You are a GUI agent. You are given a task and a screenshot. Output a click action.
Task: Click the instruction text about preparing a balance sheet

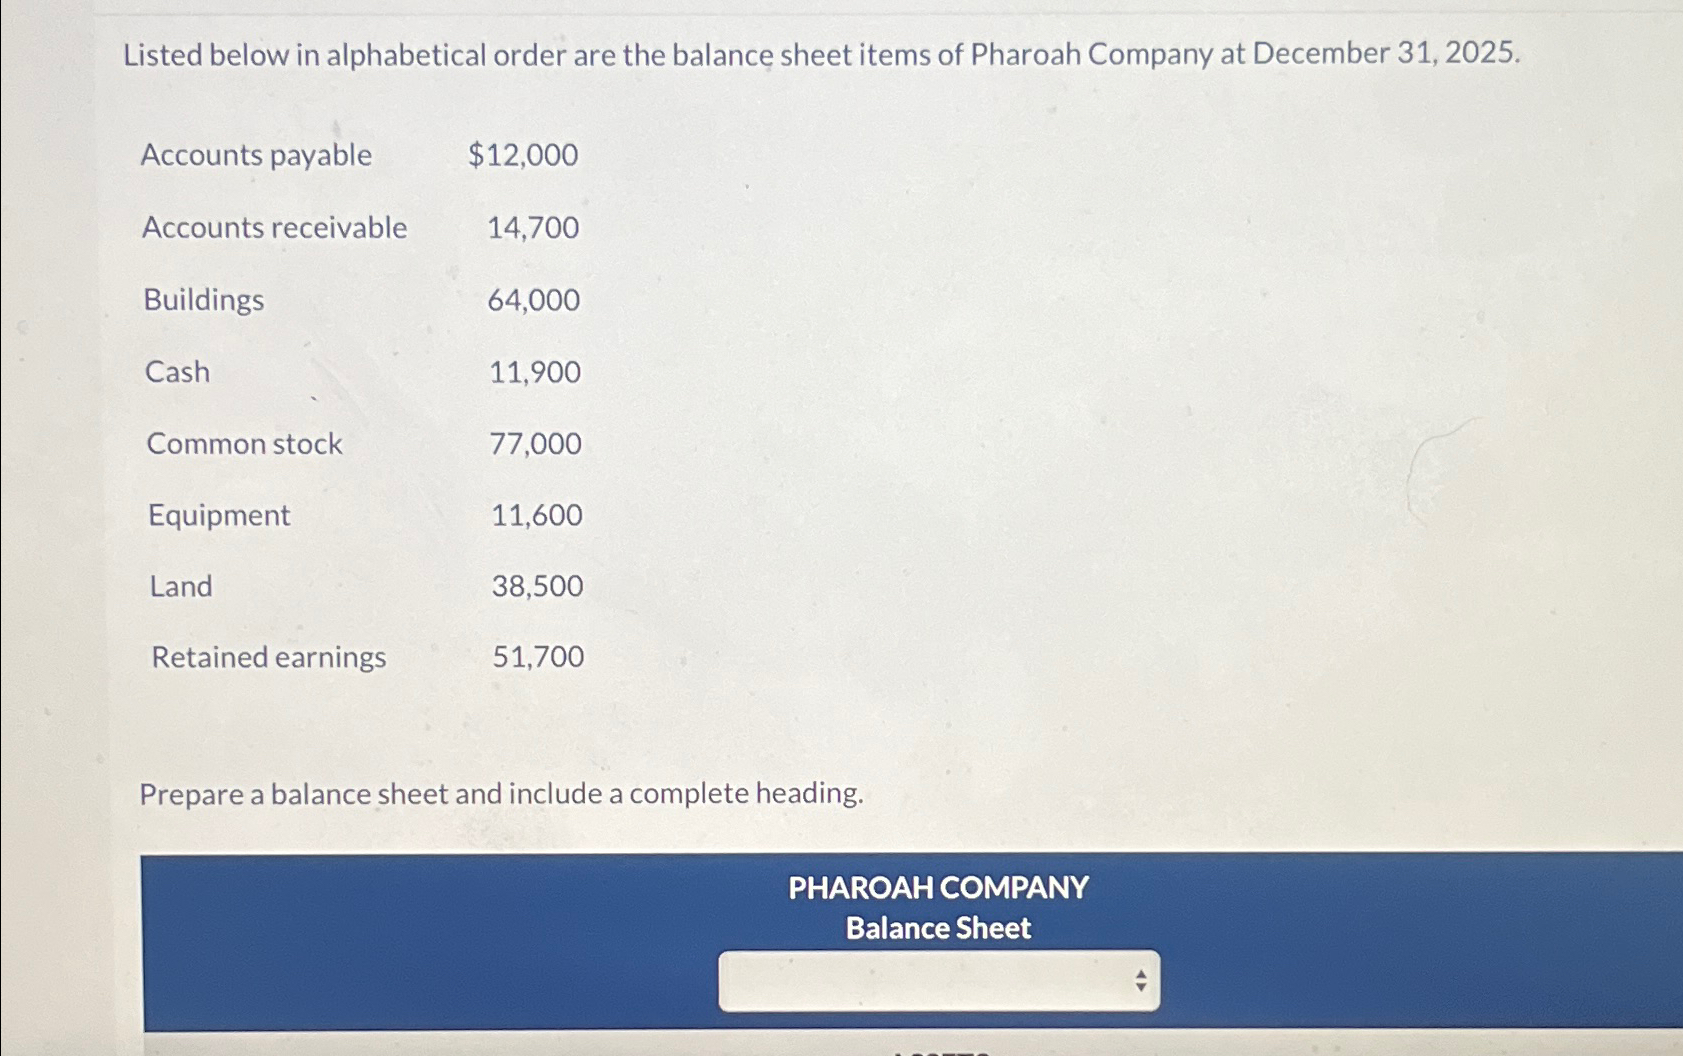tap(500, 793)
